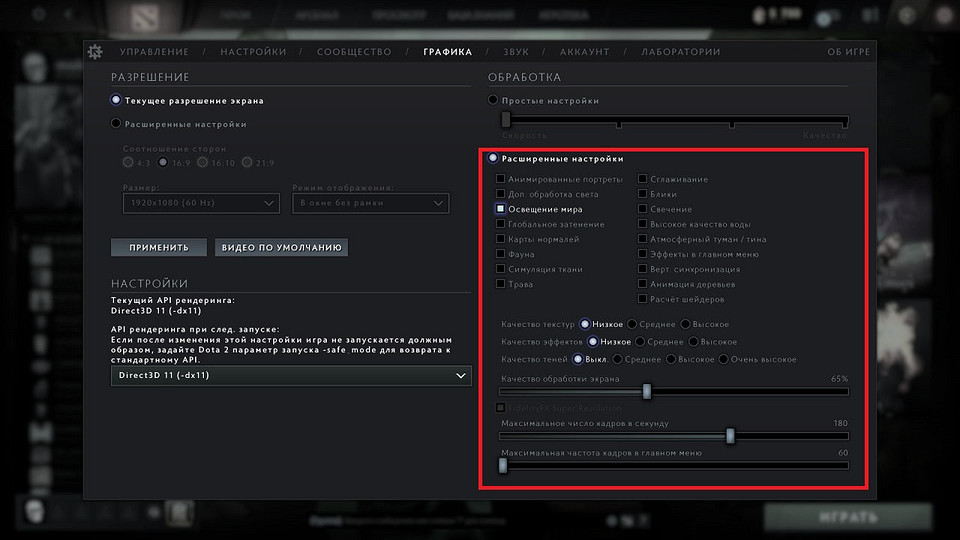Choose Очень высокое shadow quality
Image resolution: width=960 pixels, height=540 pixels.
click(725, 359)
